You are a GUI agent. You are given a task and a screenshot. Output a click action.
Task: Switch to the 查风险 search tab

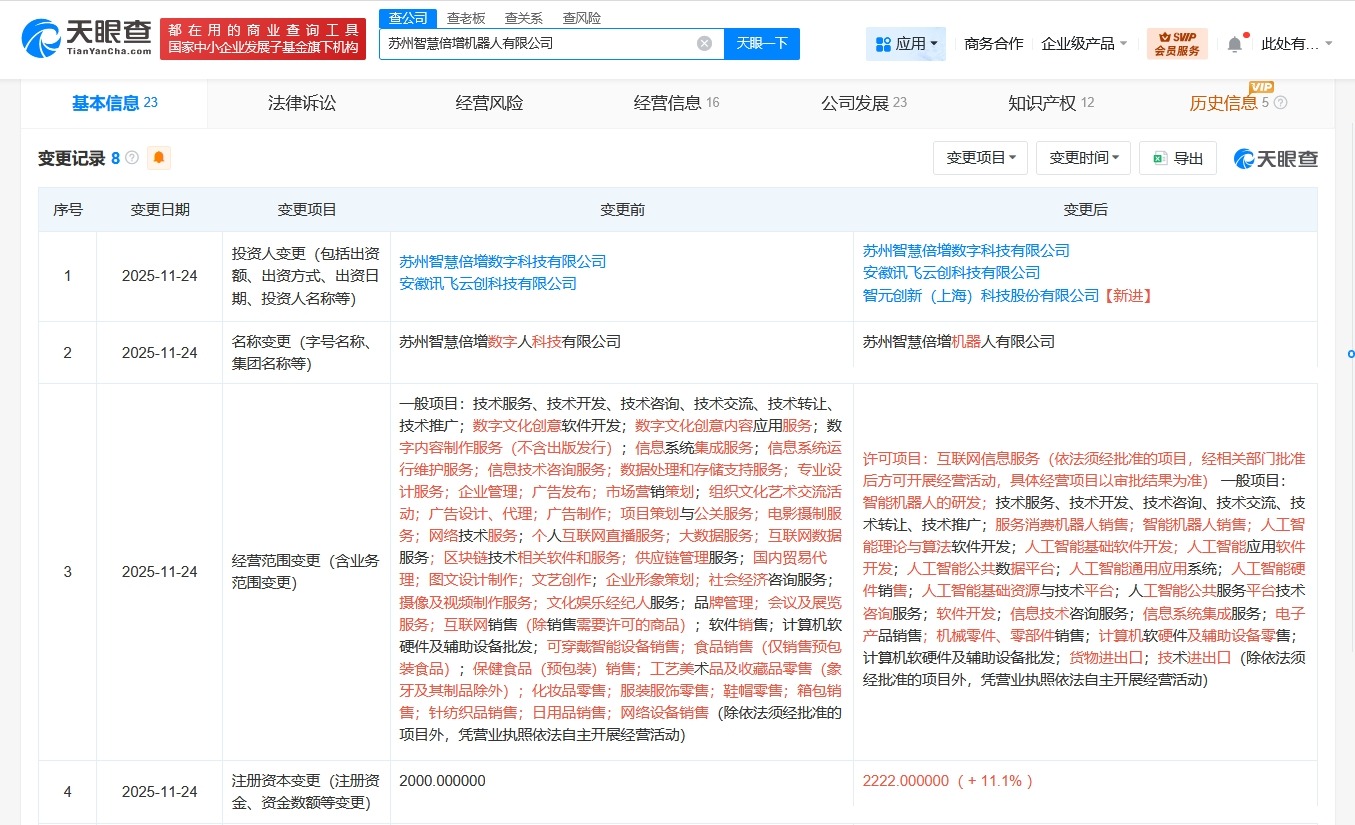[x=582, y=17]
